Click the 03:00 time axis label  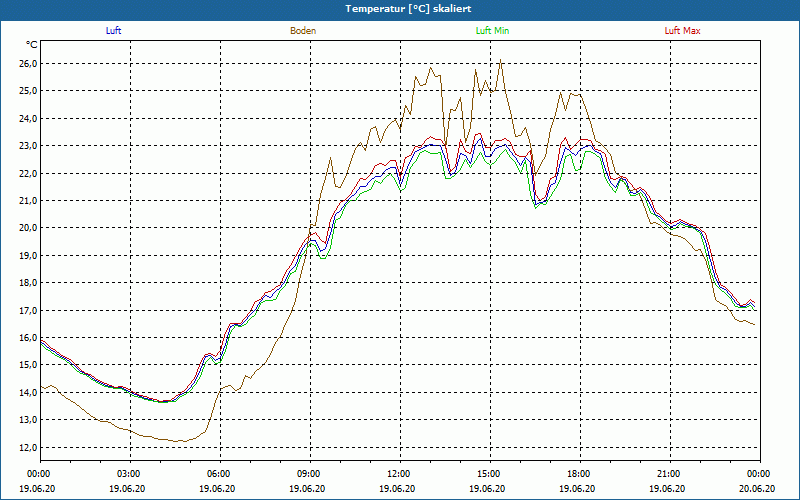[x=130, y=474]
